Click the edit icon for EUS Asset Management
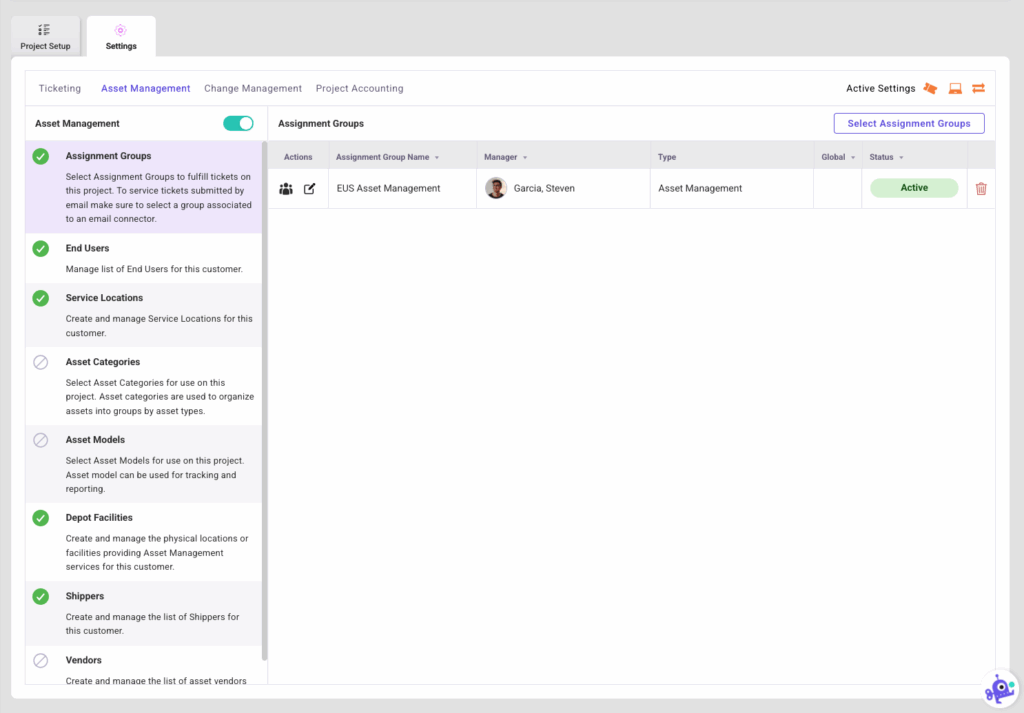The width and height of the screenshot is (1024, 713). 310,189
